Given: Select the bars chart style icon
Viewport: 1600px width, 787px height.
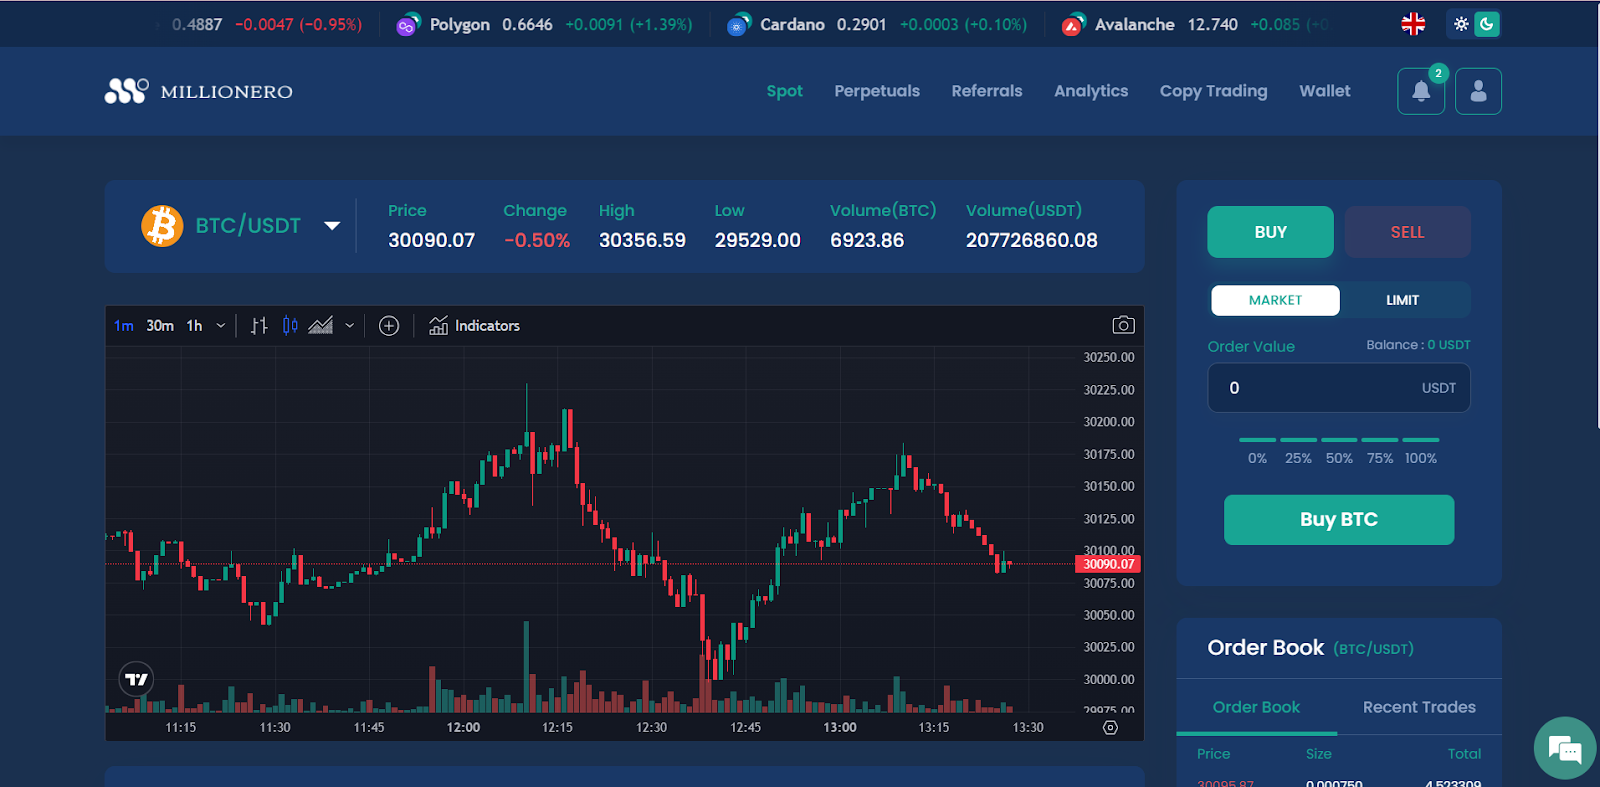Looking at the screenshot, I should (259, 326).
